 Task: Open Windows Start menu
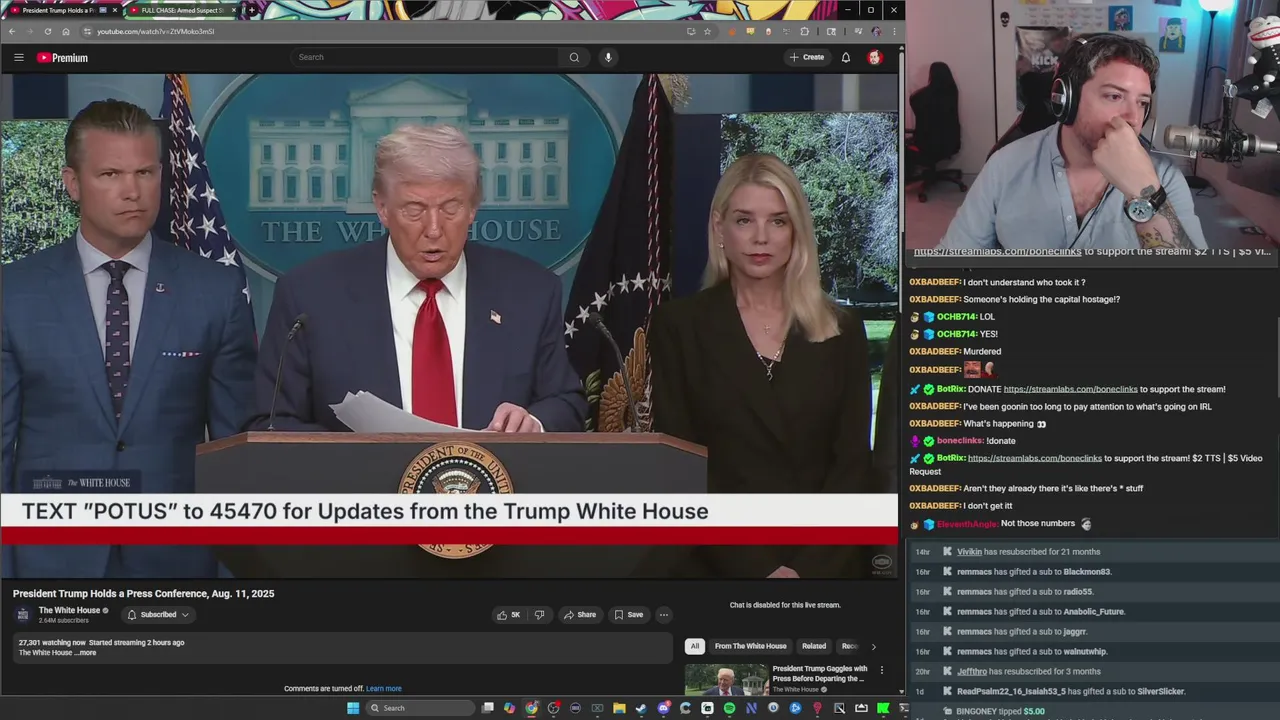point(352,708)
